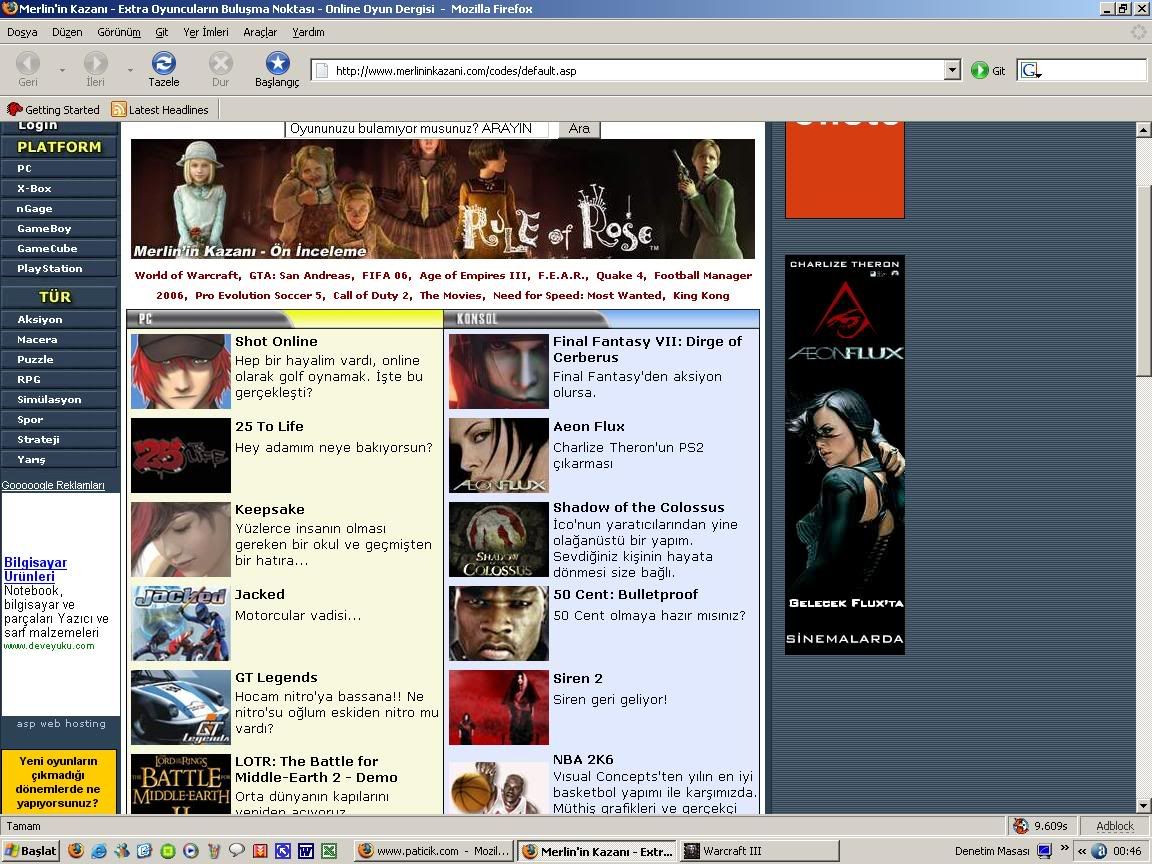Open the Shot Online article title
This screenshot has width=1152, height=864.
click(x=276, y=342)
